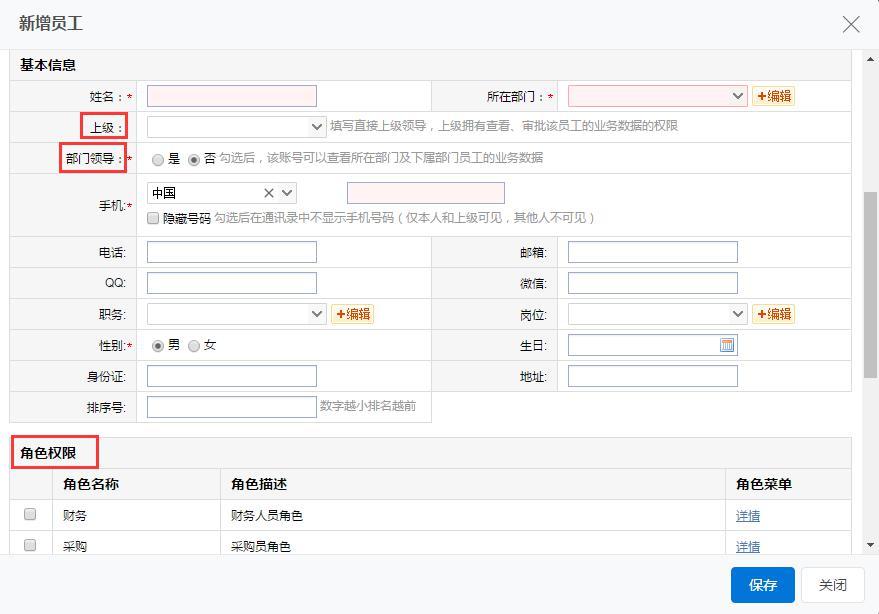879x614 pixels.
Task: Select 是 for 部门领导
Action: click(x=158, y=159)
